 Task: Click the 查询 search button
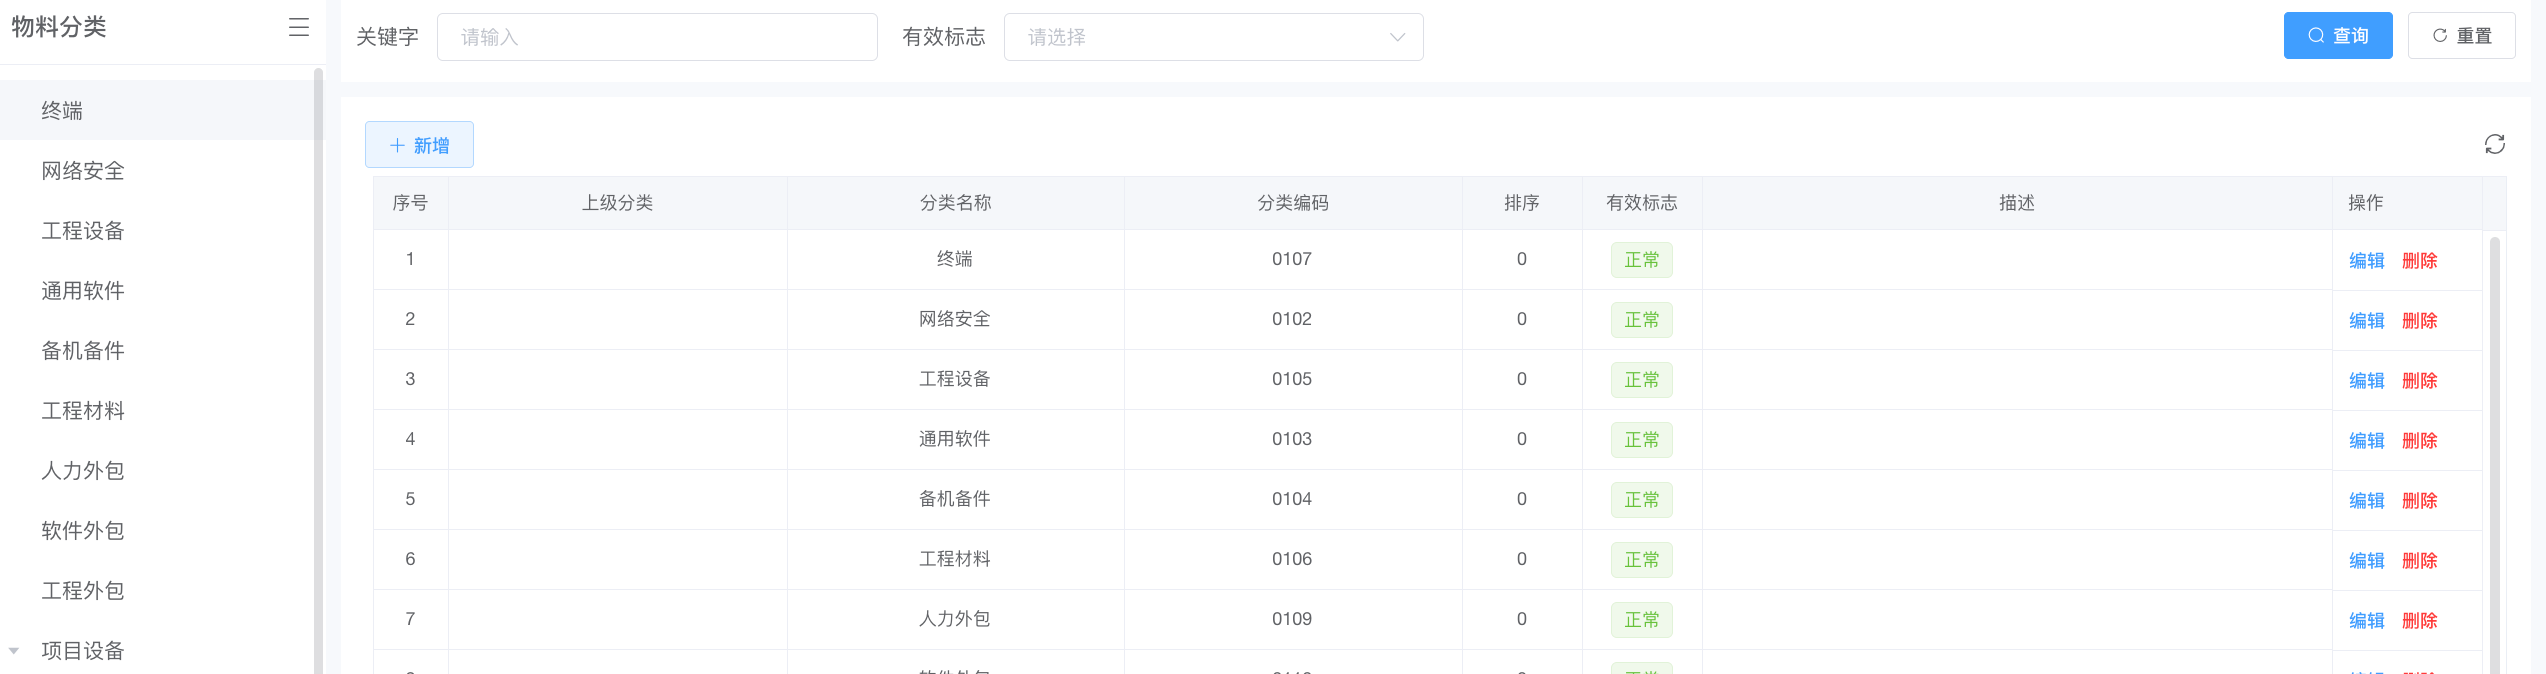[2337, 36]
